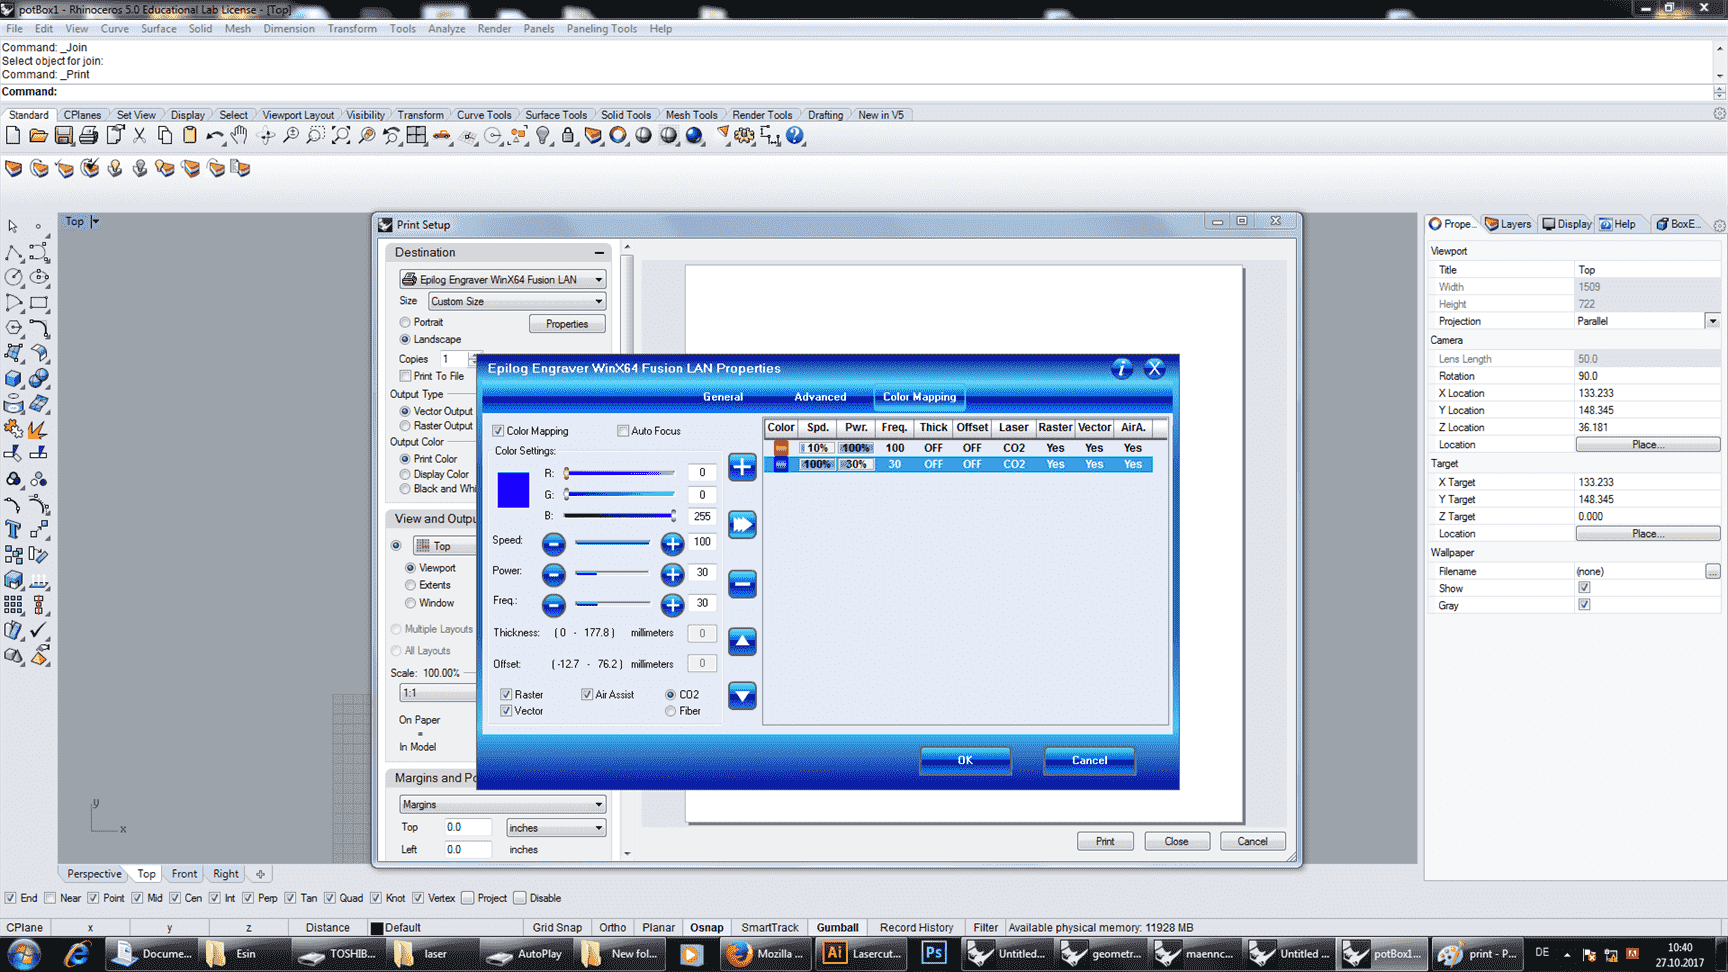Enable Auto Focus checkbox

click(623, 431)
